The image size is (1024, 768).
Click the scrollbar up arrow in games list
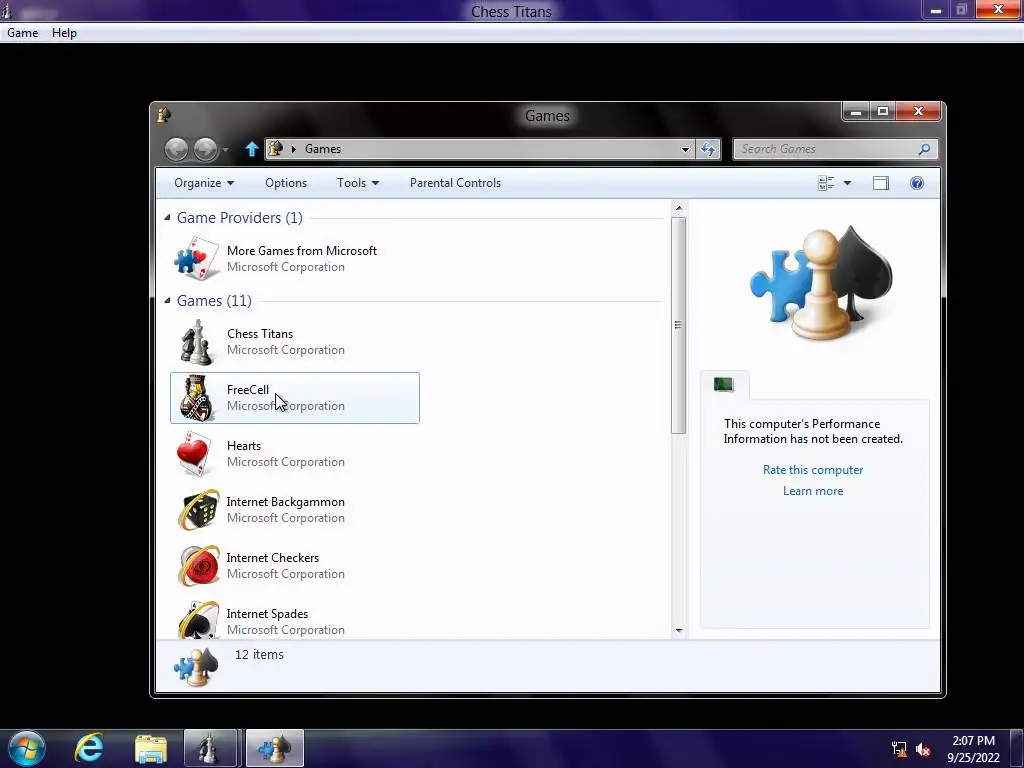(x=679, y=208)
